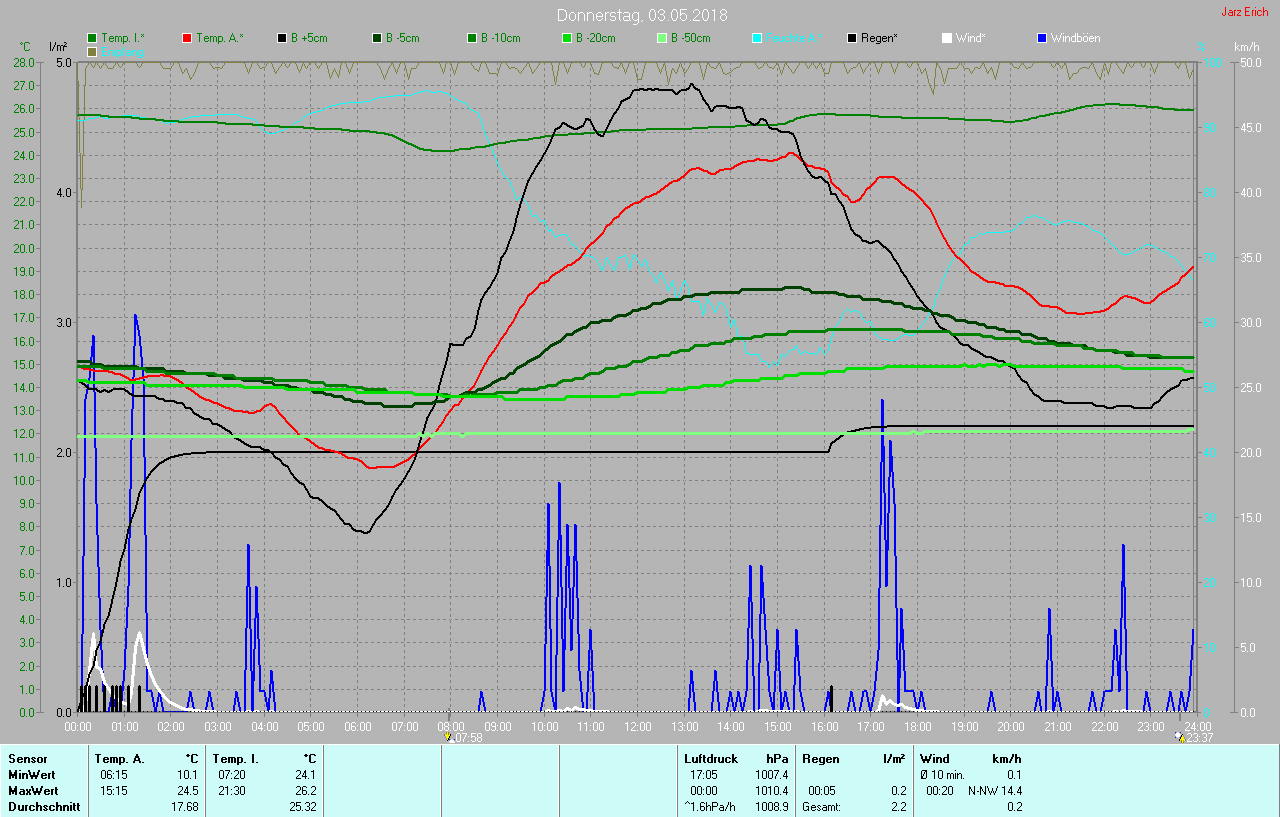Select the Luftdruck column header

point(708,759)
